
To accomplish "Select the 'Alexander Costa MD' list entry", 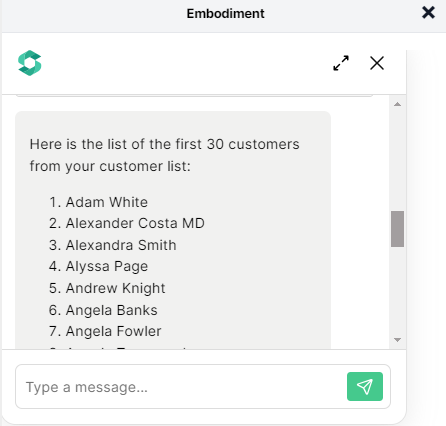I will point(135,223).
